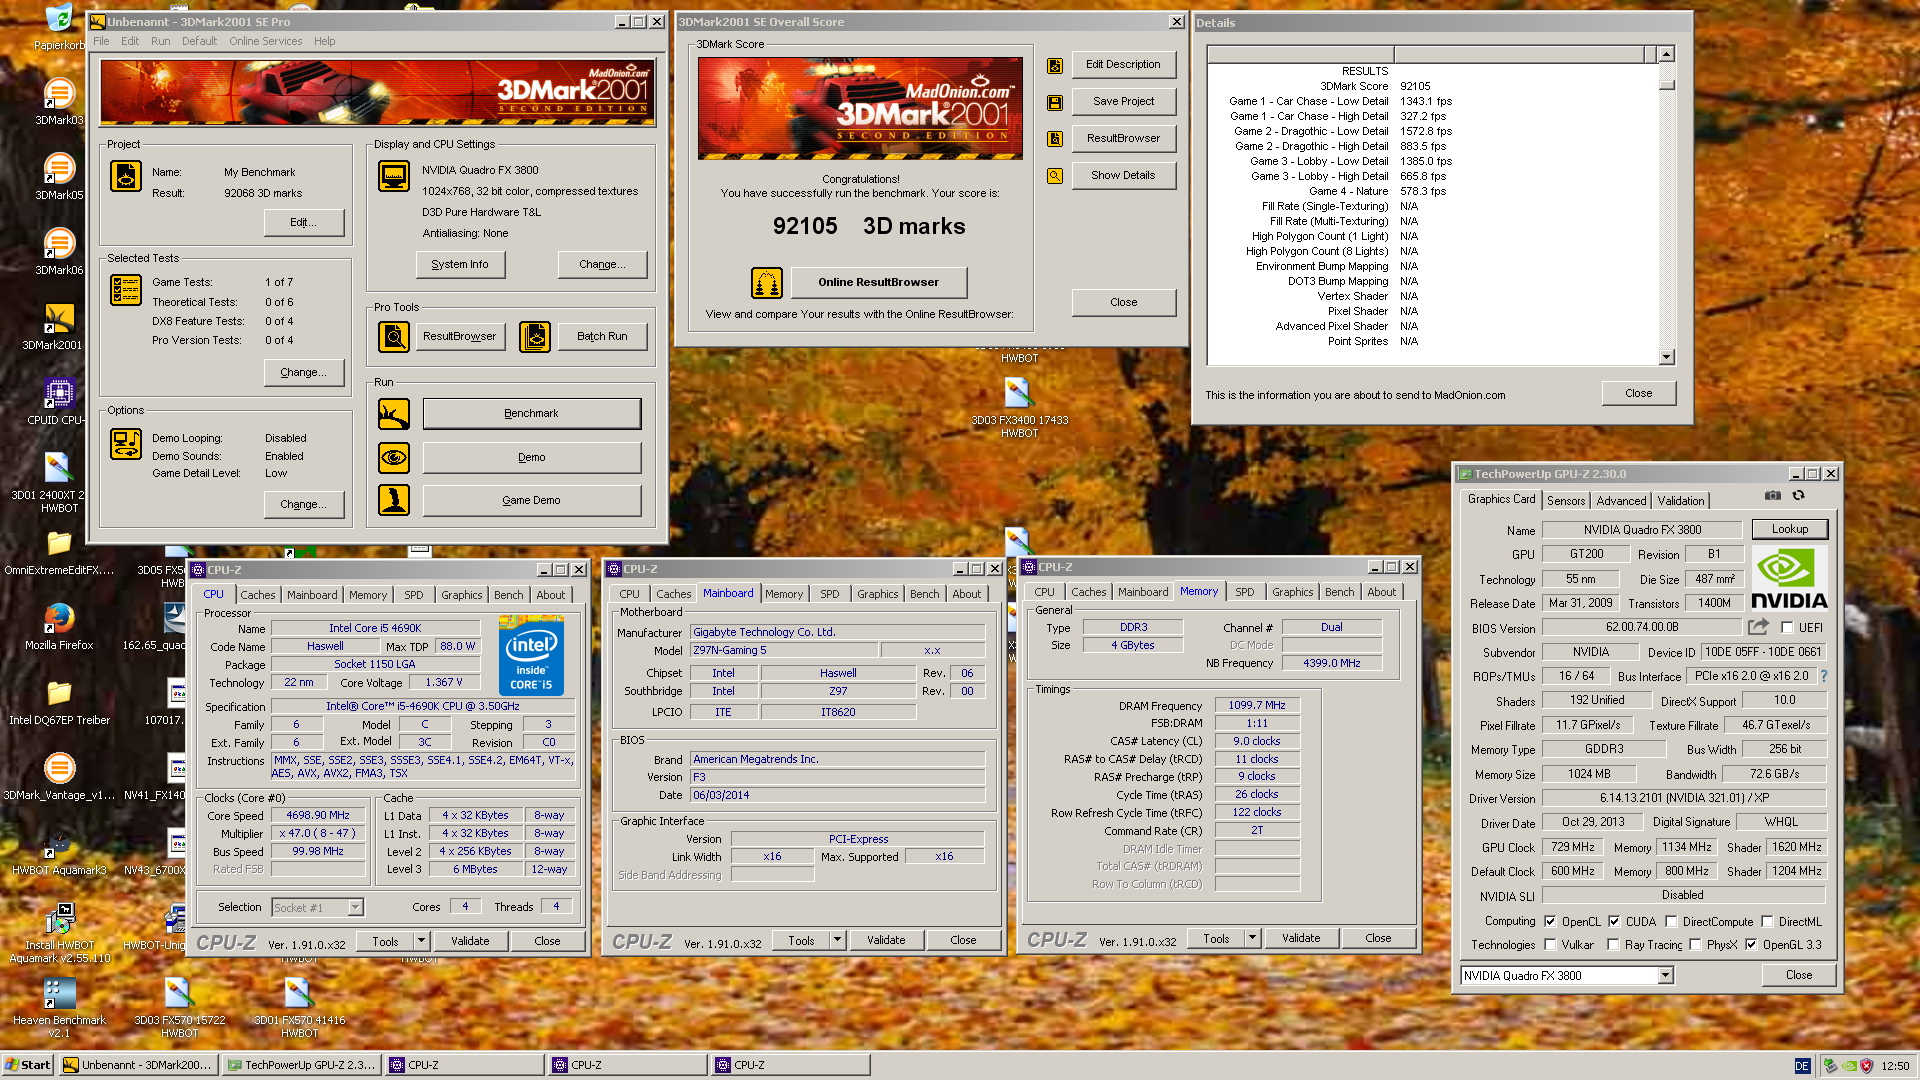Open SPD tab in CPU-Z Memory window

(1244, 593)
